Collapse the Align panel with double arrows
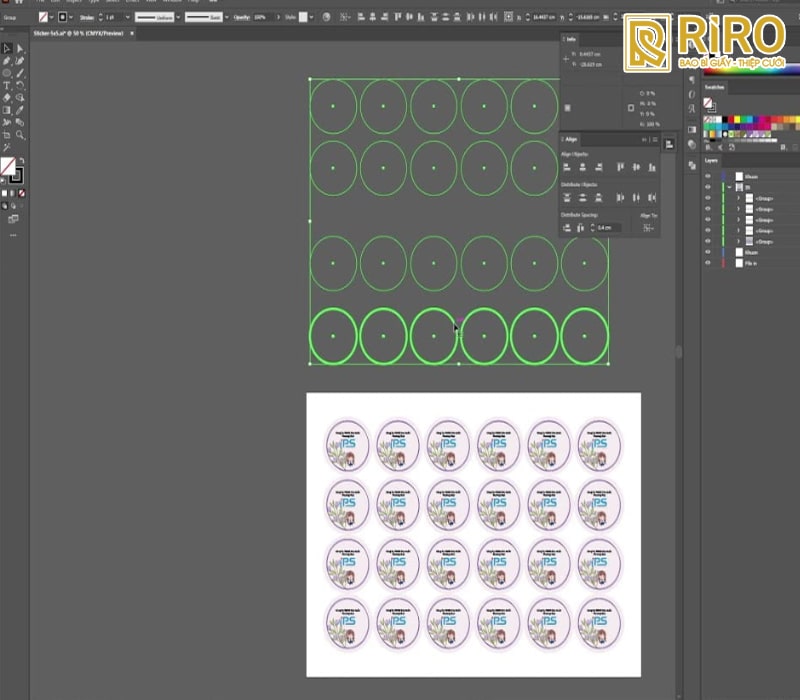Screen dimensions: 800x700 (x=644, y=139)
